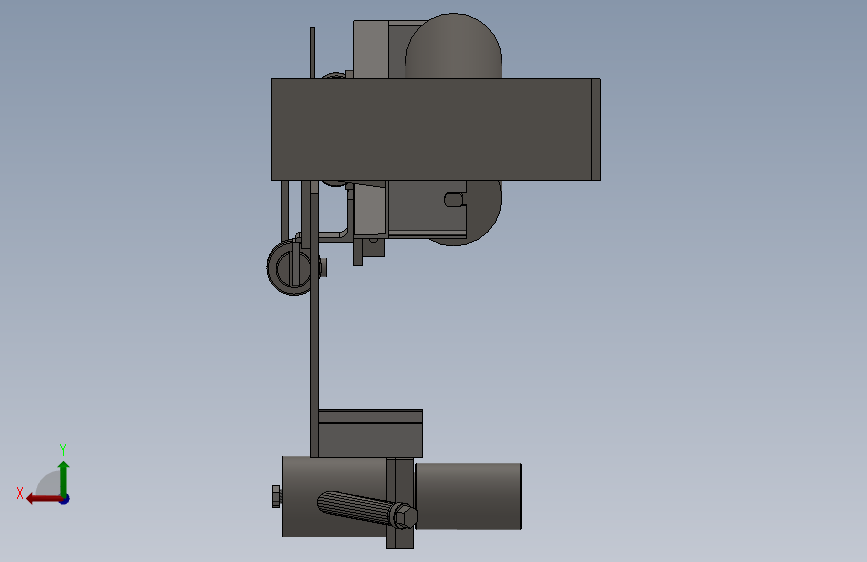Select the hex bolt head left of the lower cylinder
Viewport: 867px width, 562px height.
pyautogui.click(x=276, y=496)
